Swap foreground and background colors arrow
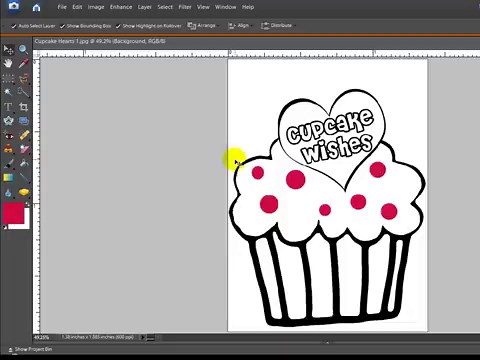The width and height of the screenshot is (480, 360). tap(27, 204)
